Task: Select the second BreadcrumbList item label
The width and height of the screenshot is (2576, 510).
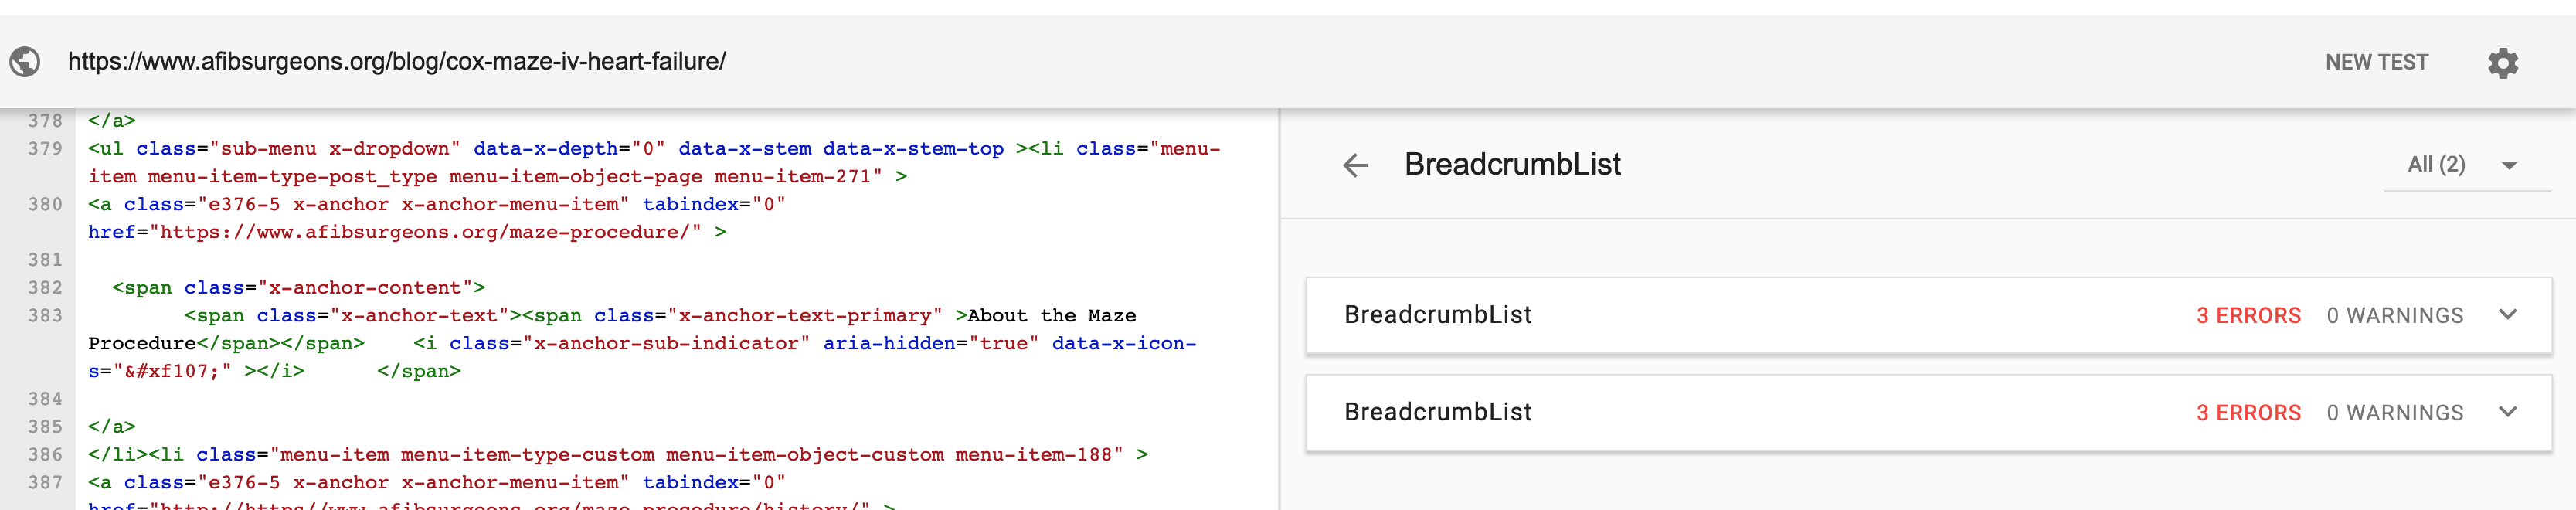Action: pyautogui.click(x=1437, y=412)
